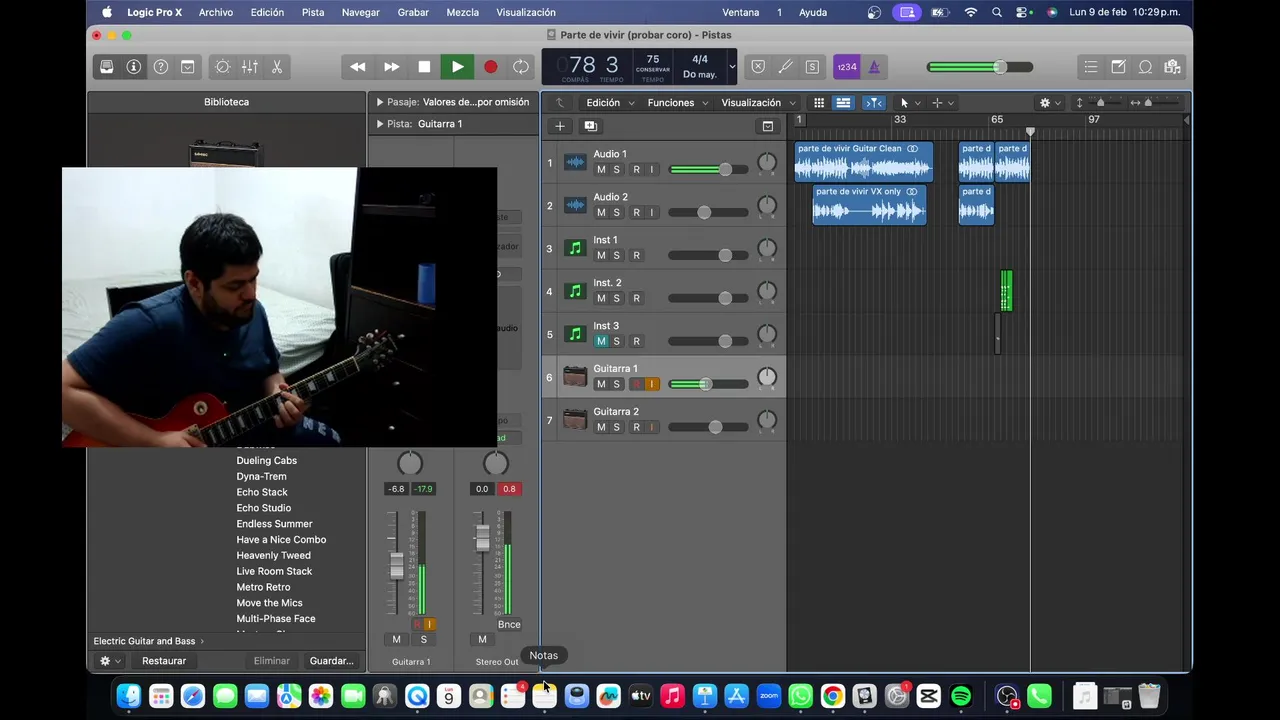Toggle the Library button in the toolbar
This screenshot has width=1280, height=720.
point(107,67)
